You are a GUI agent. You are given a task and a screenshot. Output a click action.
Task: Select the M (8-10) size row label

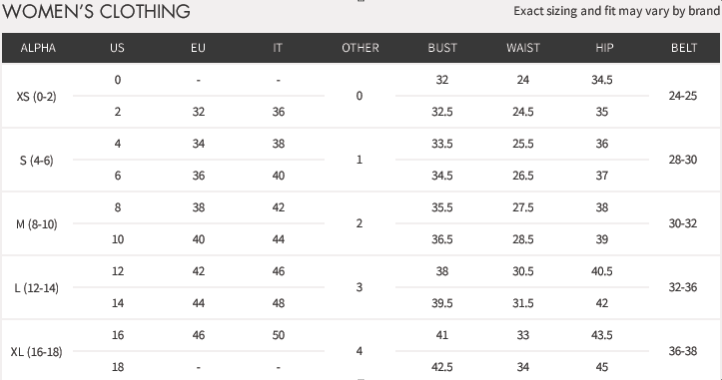[x=36, y=224]
